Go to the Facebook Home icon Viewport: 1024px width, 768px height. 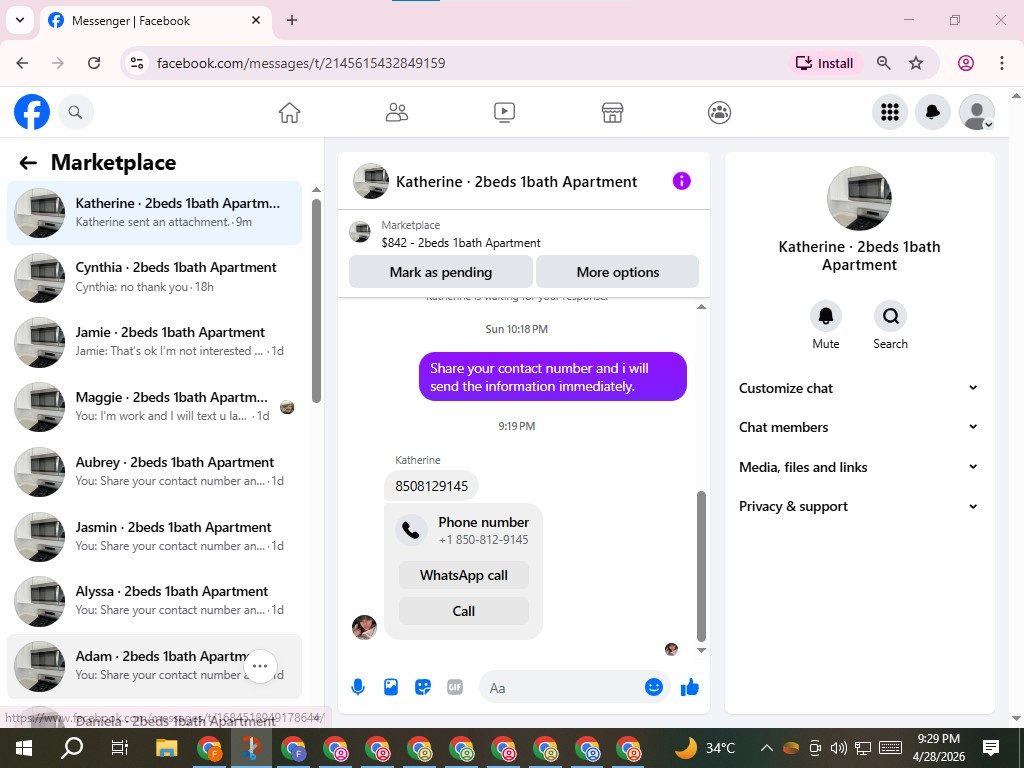289,112
